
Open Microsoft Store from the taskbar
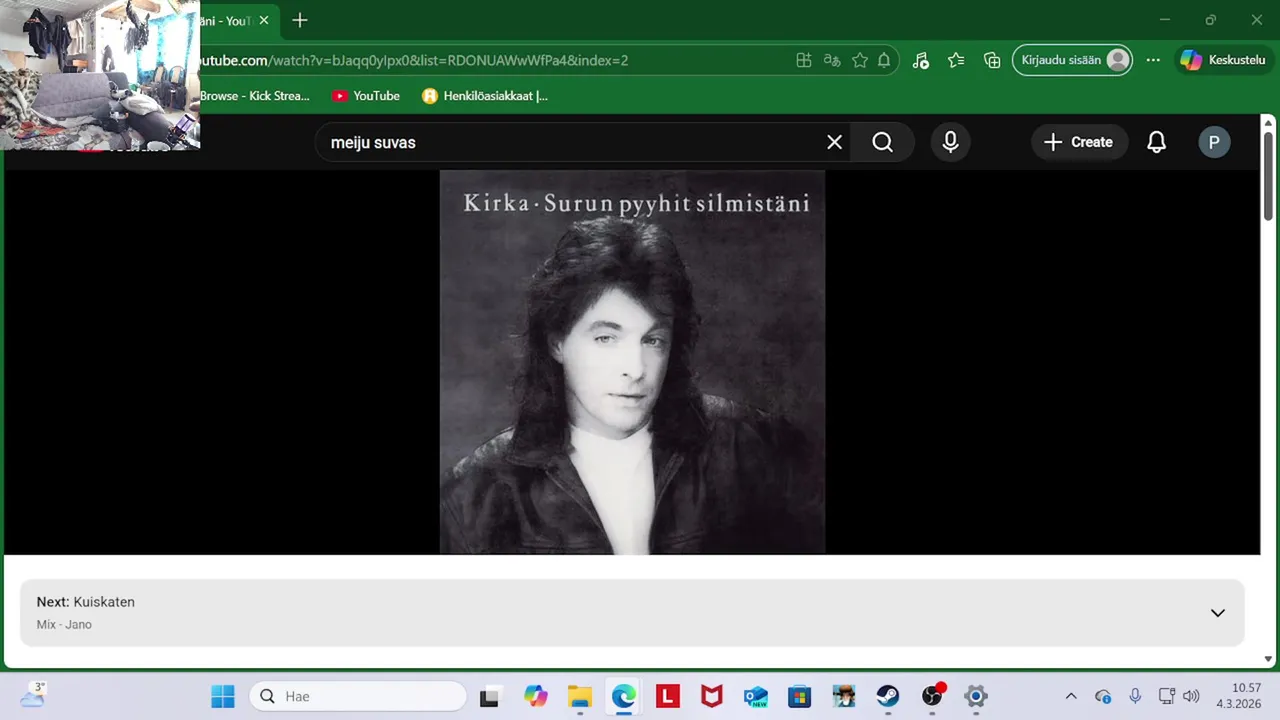(x=800, y=697)
